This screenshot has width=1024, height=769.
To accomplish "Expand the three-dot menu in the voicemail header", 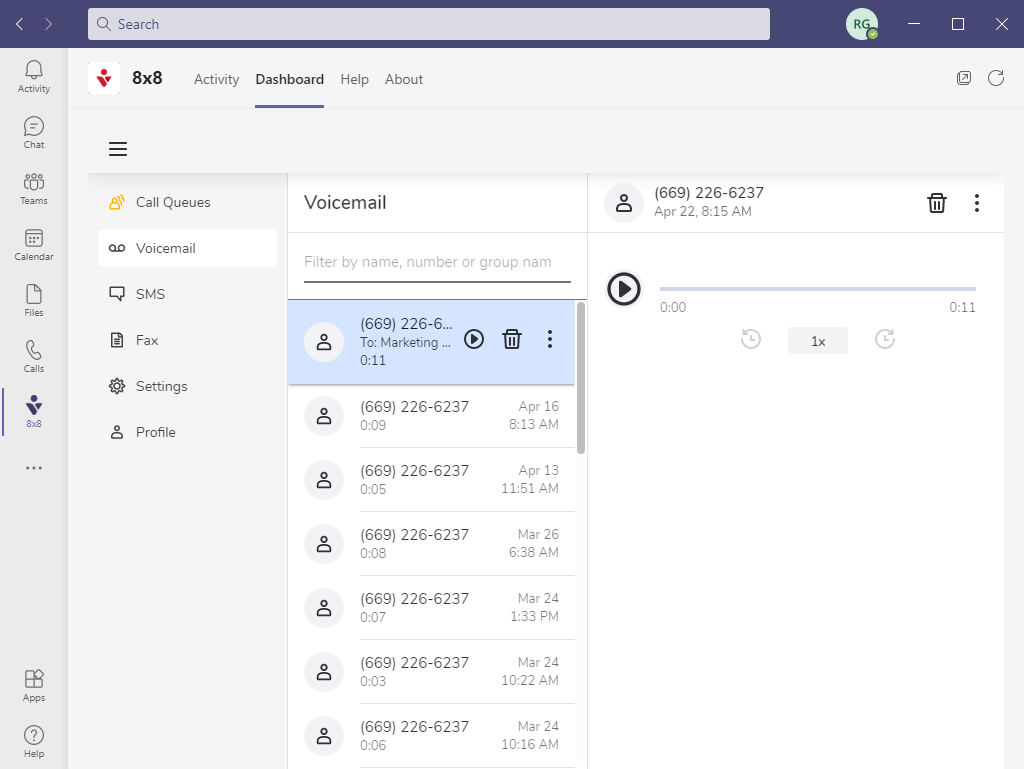I will point(977,203).
